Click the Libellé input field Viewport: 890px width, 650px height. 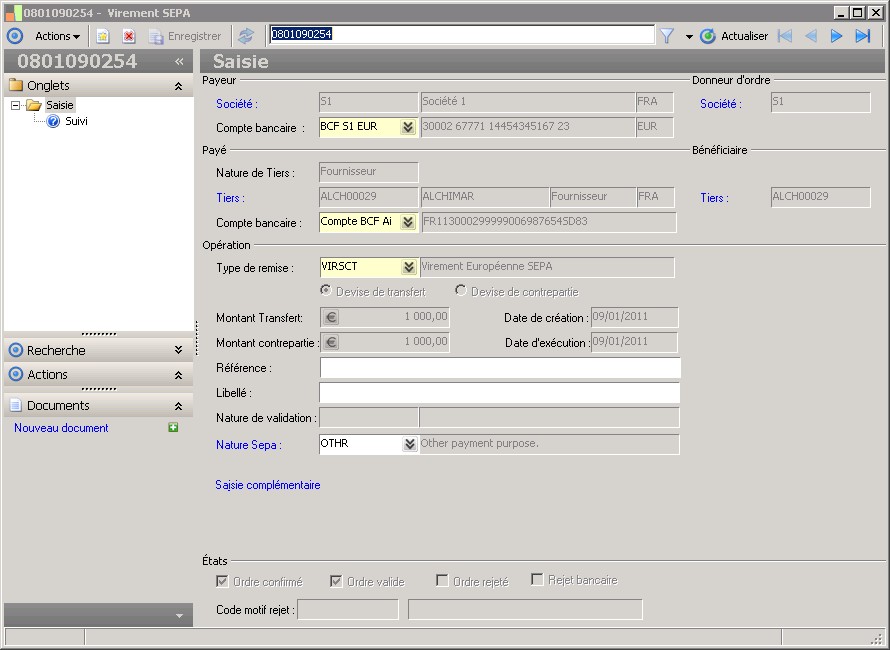[499, 393]
